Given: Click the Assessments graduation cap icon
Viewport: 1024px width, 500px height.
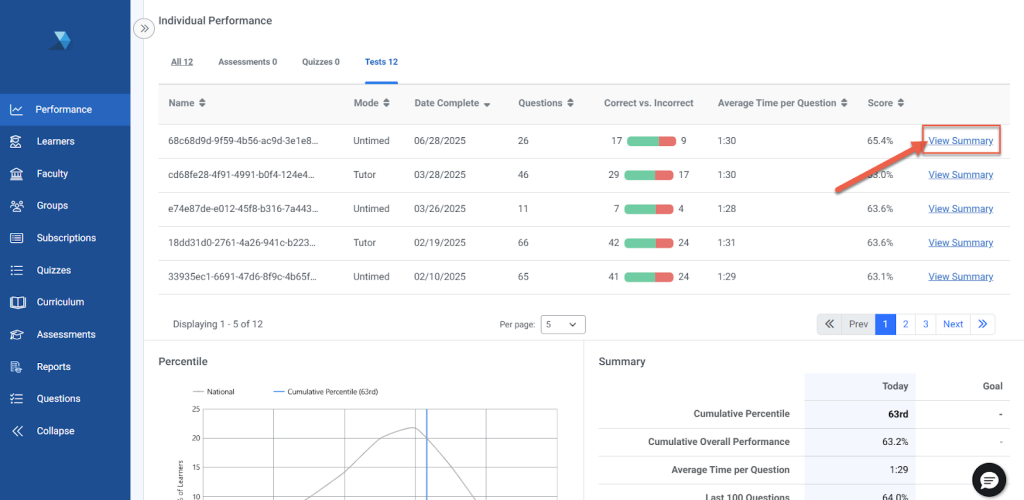Looking at the screenshot, I should coord(16,335).
